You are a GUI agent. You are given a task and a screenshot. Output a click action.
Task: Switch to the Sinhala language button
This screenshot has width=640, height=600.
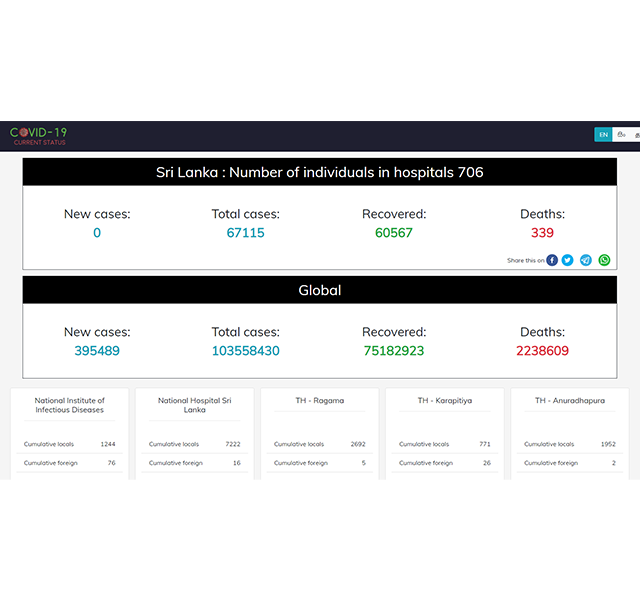(621, 135)
